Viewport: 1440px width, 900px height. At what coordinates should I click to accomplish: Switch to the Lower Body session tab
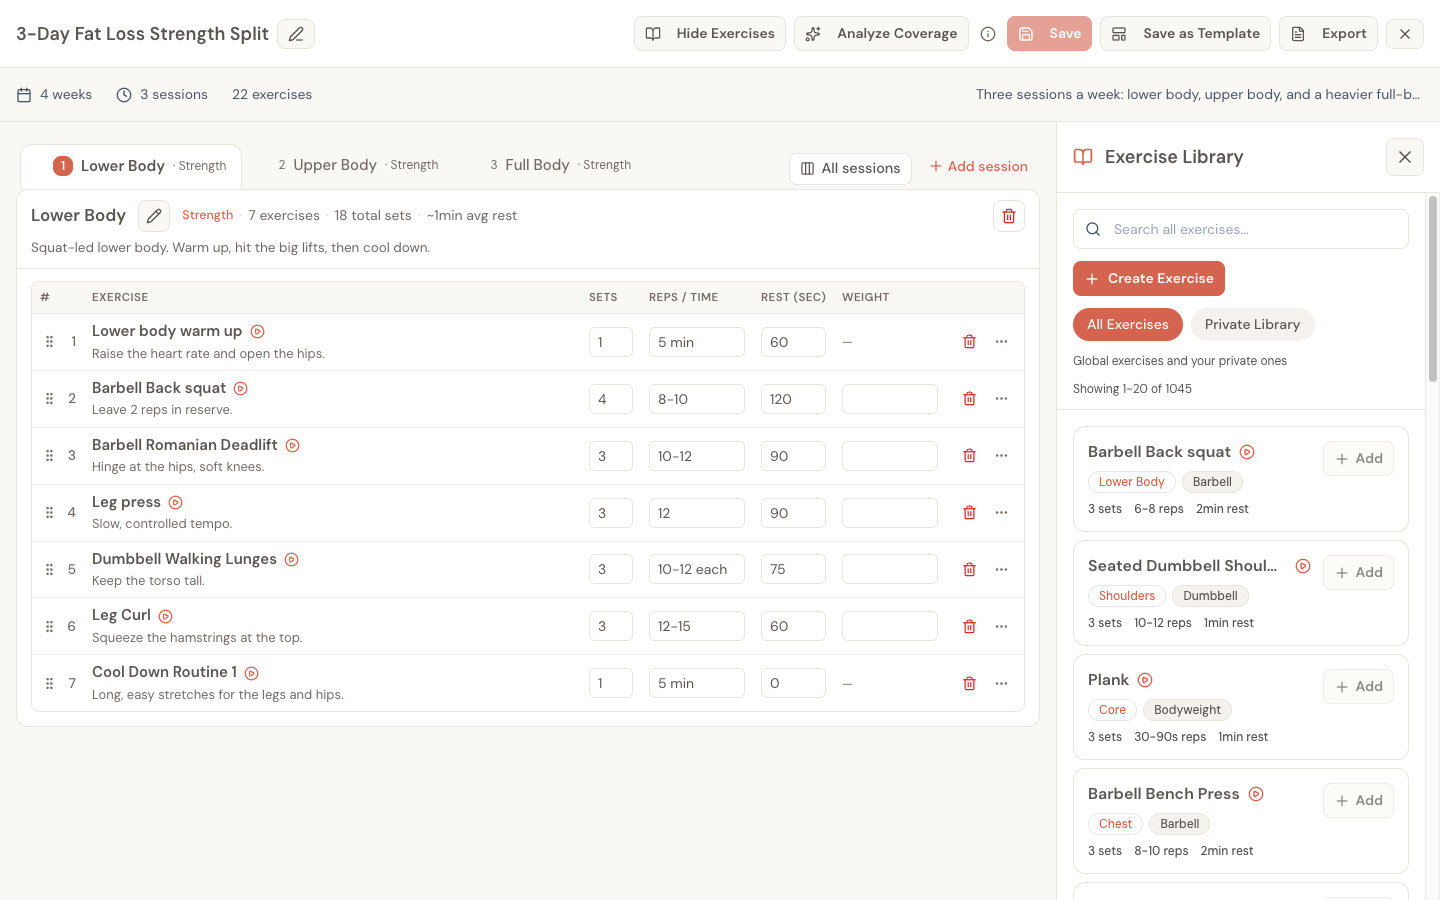(x=131, y=166)
